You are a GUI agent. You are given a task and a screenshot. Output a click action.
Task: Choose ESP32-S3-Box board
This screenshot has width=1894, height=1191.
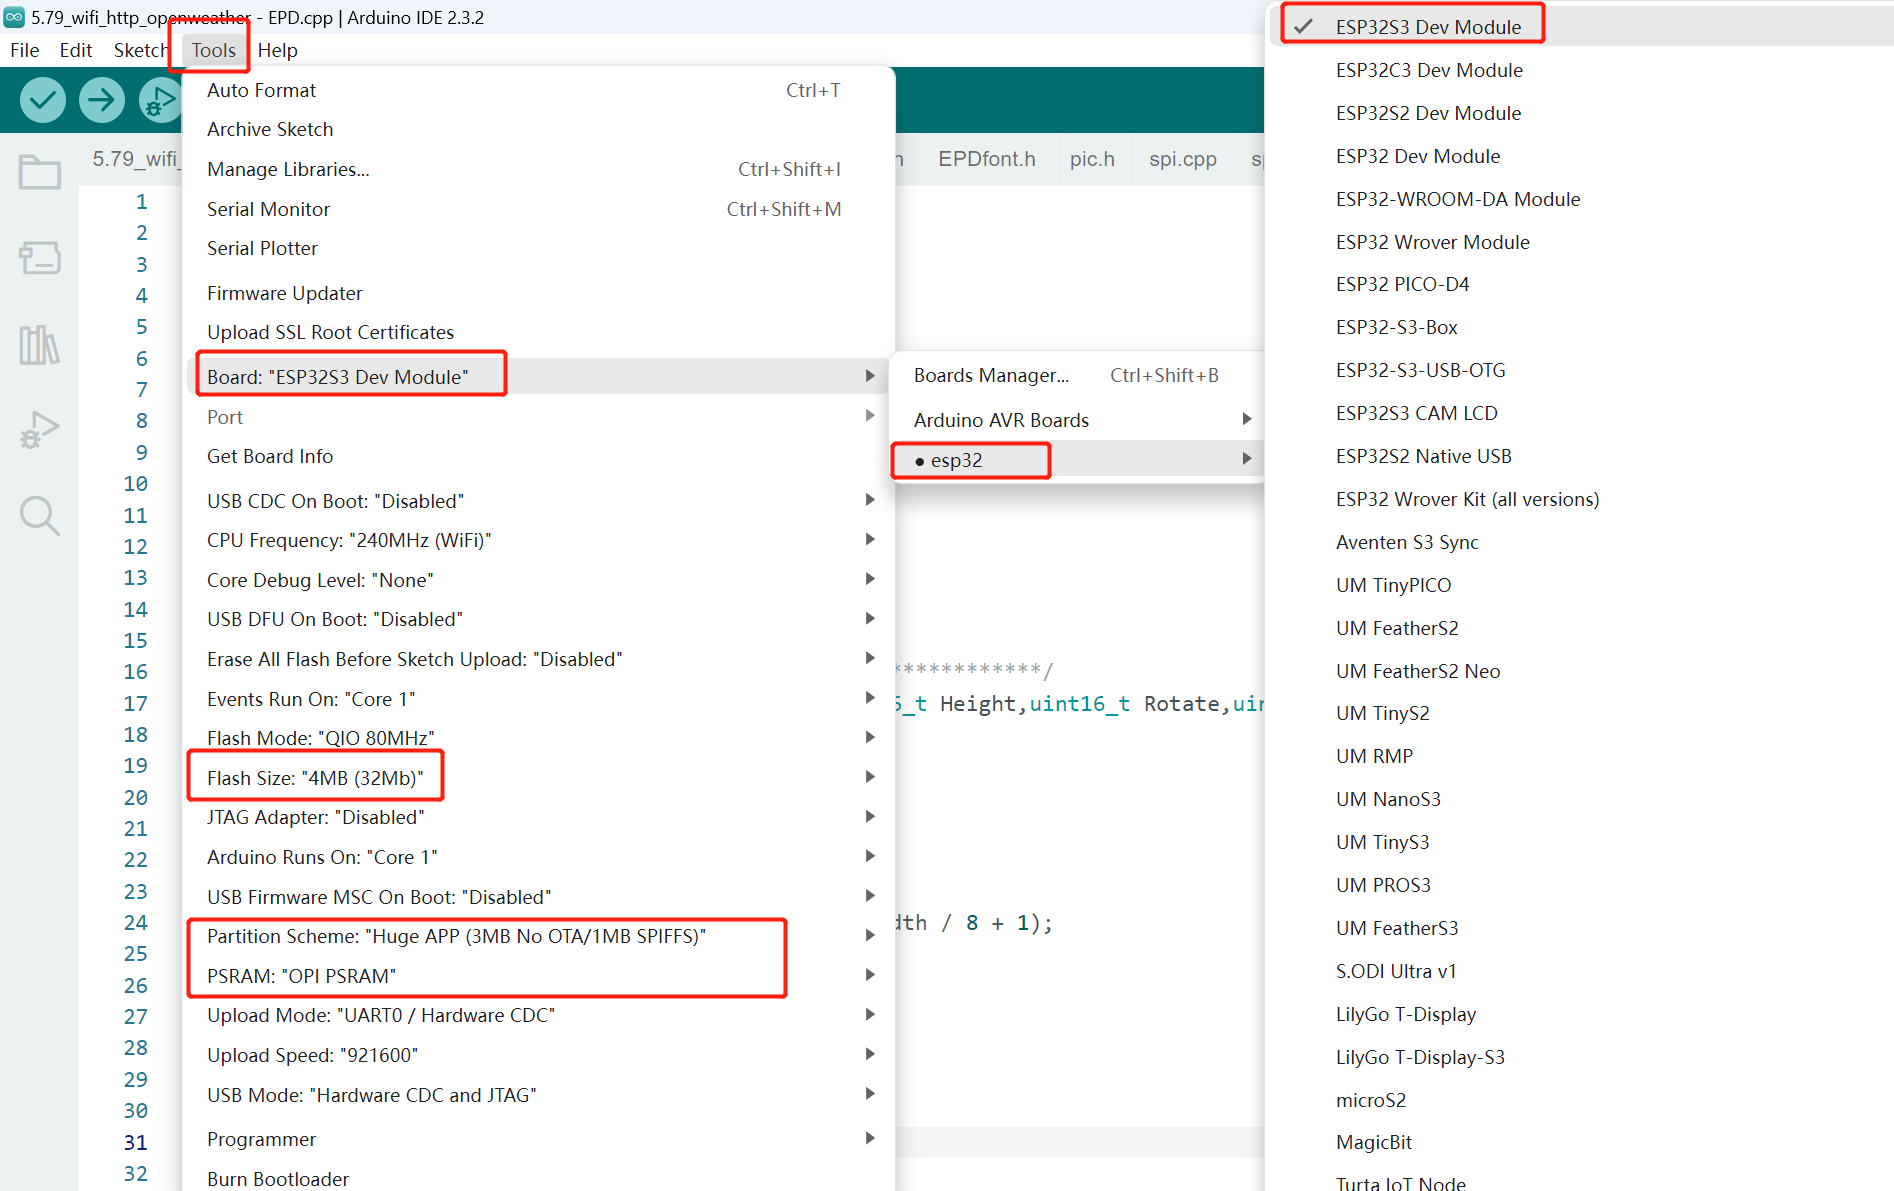[1580, 327]
